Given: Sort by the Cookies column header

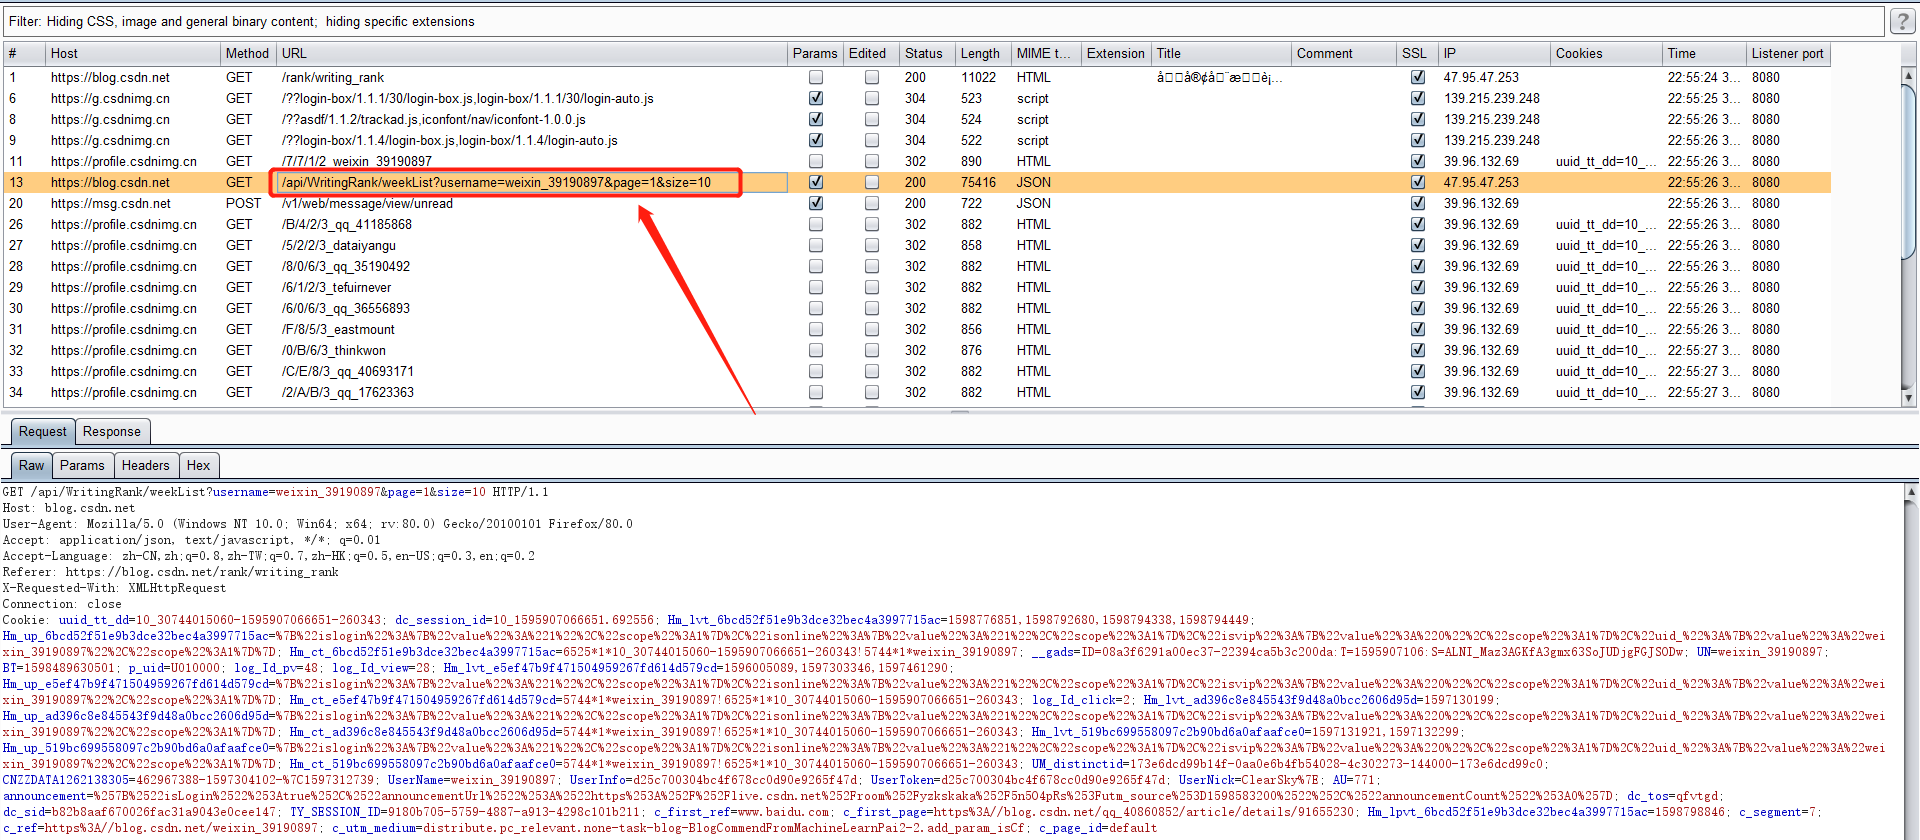Looking at the screenshot, I should pos(1605,53).
